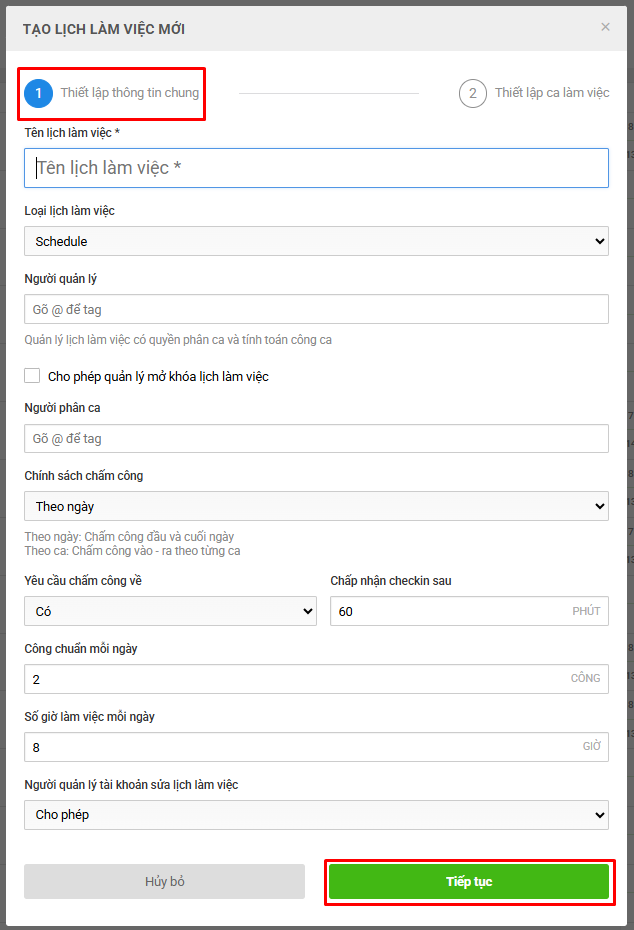The width and height of the screenshot is (634, 930).
Task: Click the Theo ca explanation text
Action: 132,551
